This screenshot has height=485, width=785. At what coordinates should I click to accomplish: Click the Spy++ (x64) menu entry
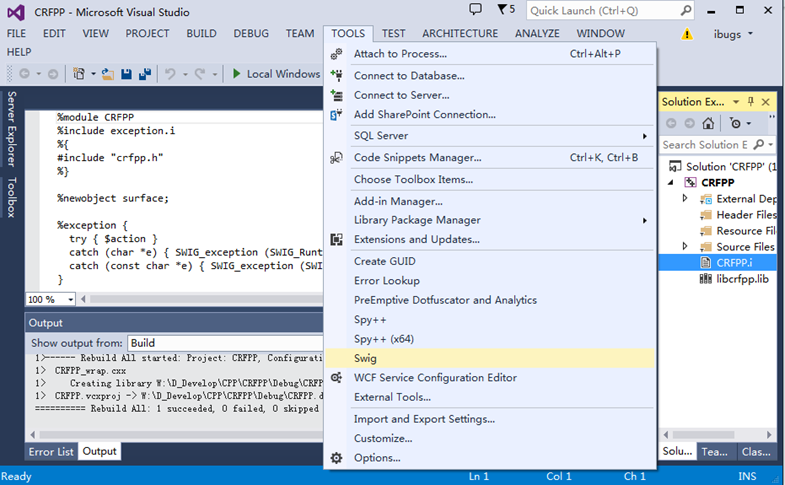click(x=490, y=339)
